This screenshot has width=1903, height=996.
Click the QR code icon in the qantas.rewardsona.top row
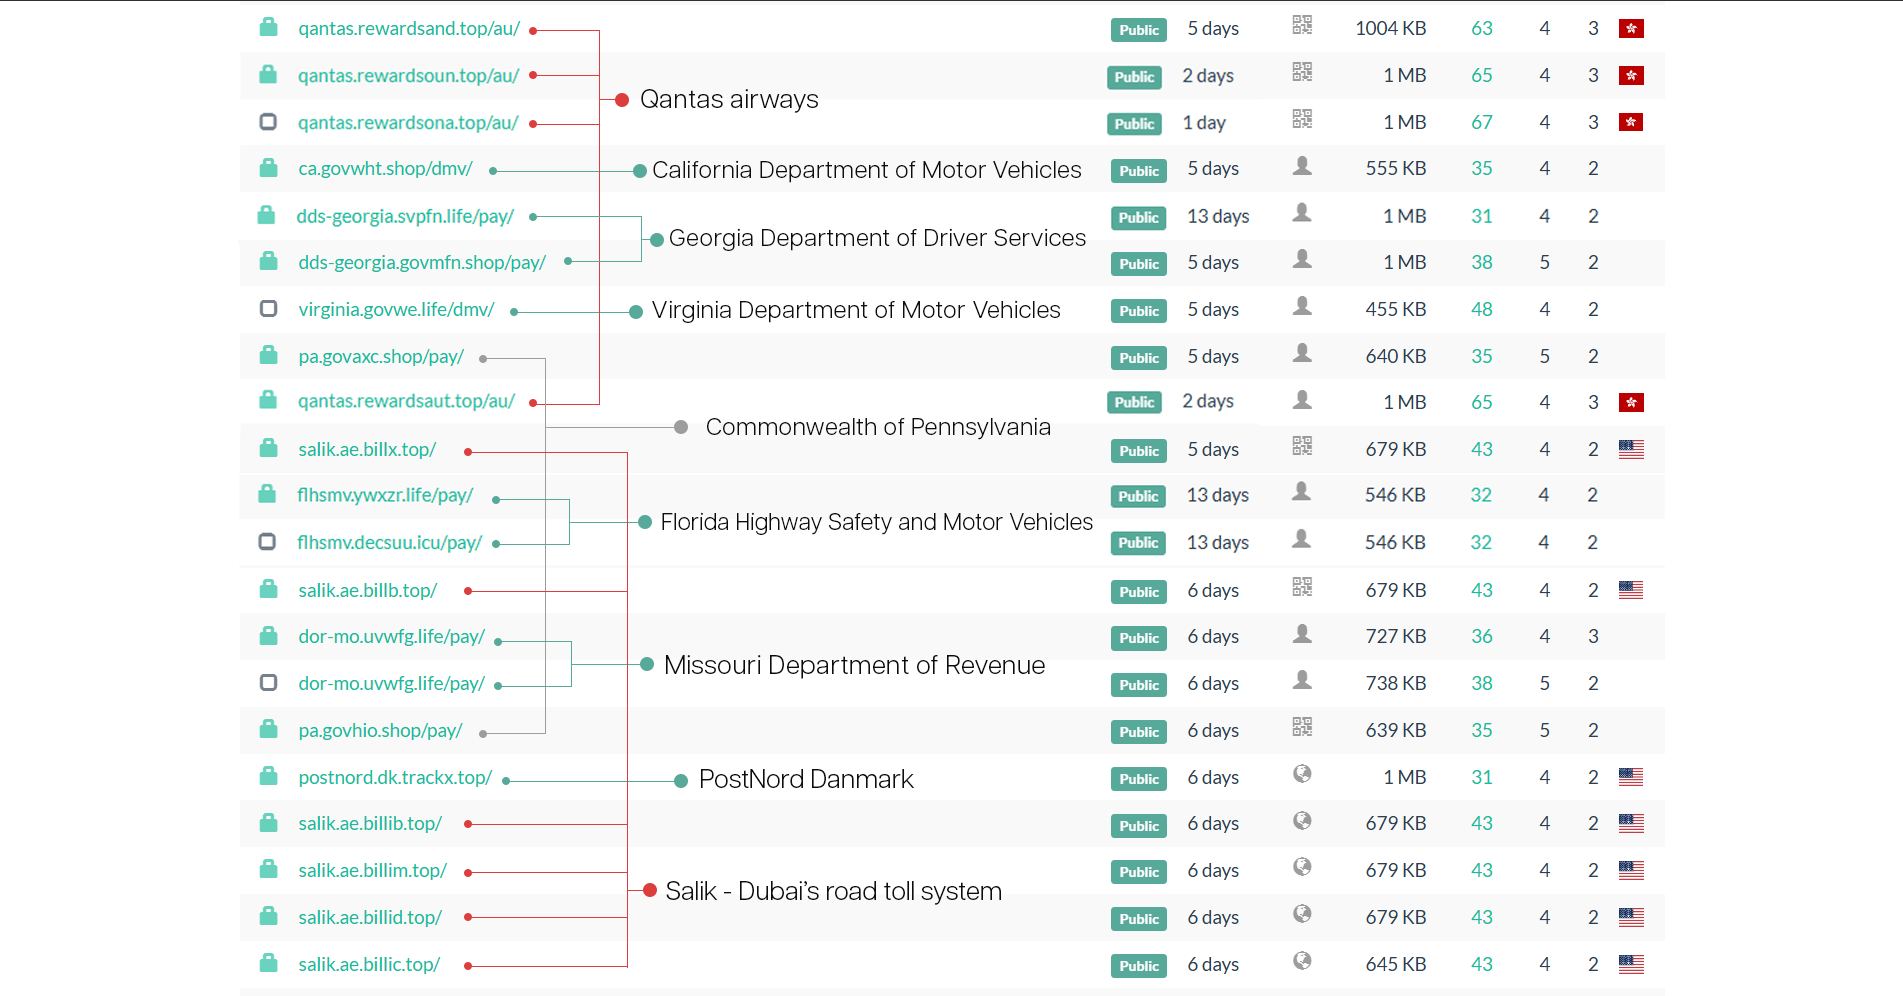1302,119
